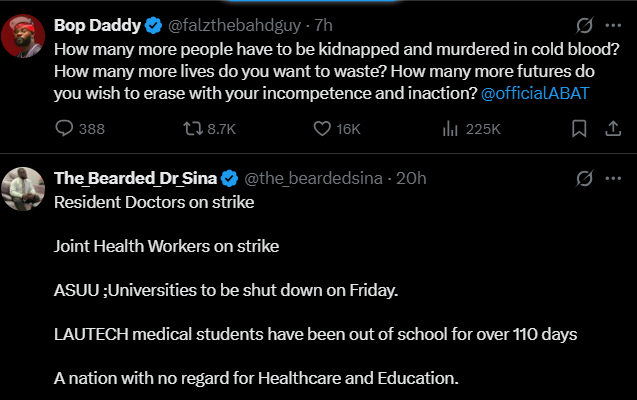The width and height of the screenshot is (637, 400).
Task: Click the @the_beardedsina handle
Action: pyautogui.click(x=313, y=178)
